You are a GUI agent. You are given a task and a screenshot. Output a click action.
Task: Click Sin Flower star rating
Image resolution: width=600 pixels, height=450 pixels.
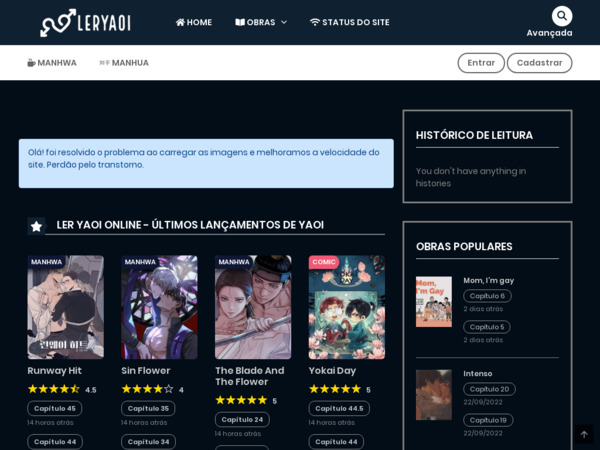(147, 389)
